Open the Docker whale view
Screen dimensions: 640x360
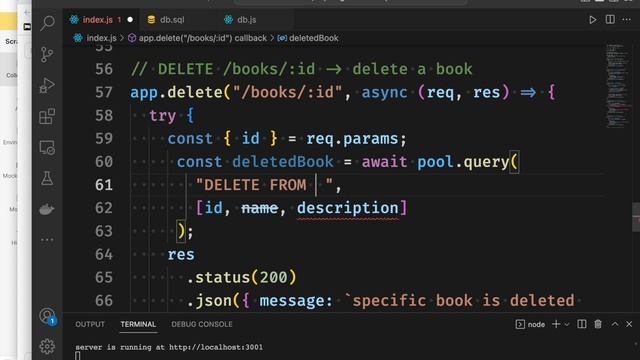[x=47, y=209]
